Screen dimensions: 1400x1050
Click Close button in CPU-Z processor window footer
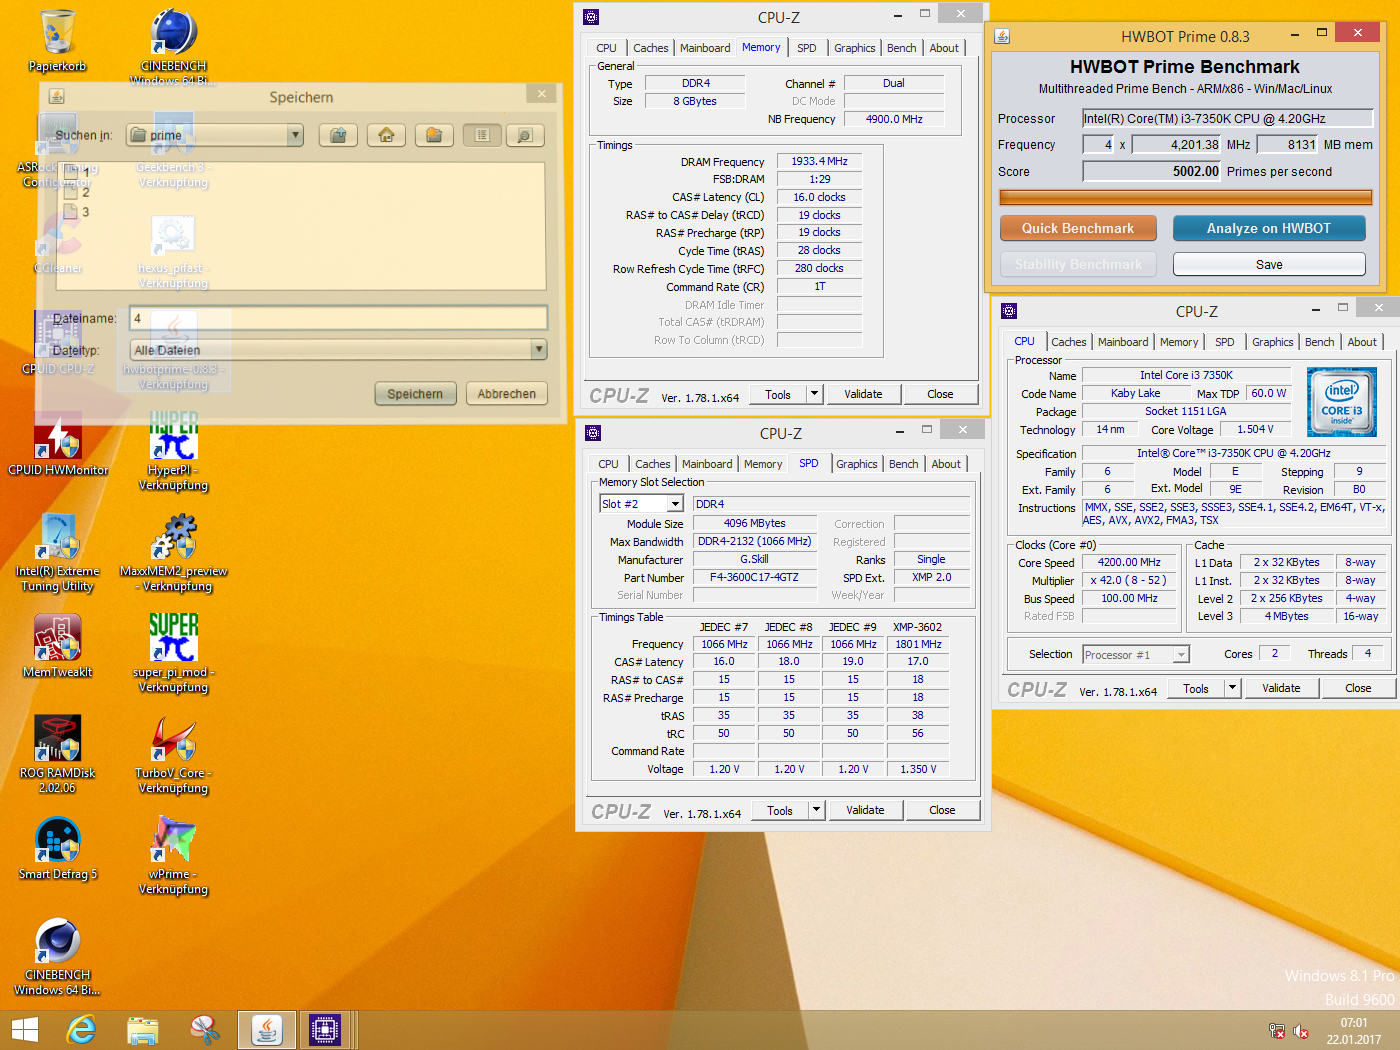click(x=1358, y=688)
